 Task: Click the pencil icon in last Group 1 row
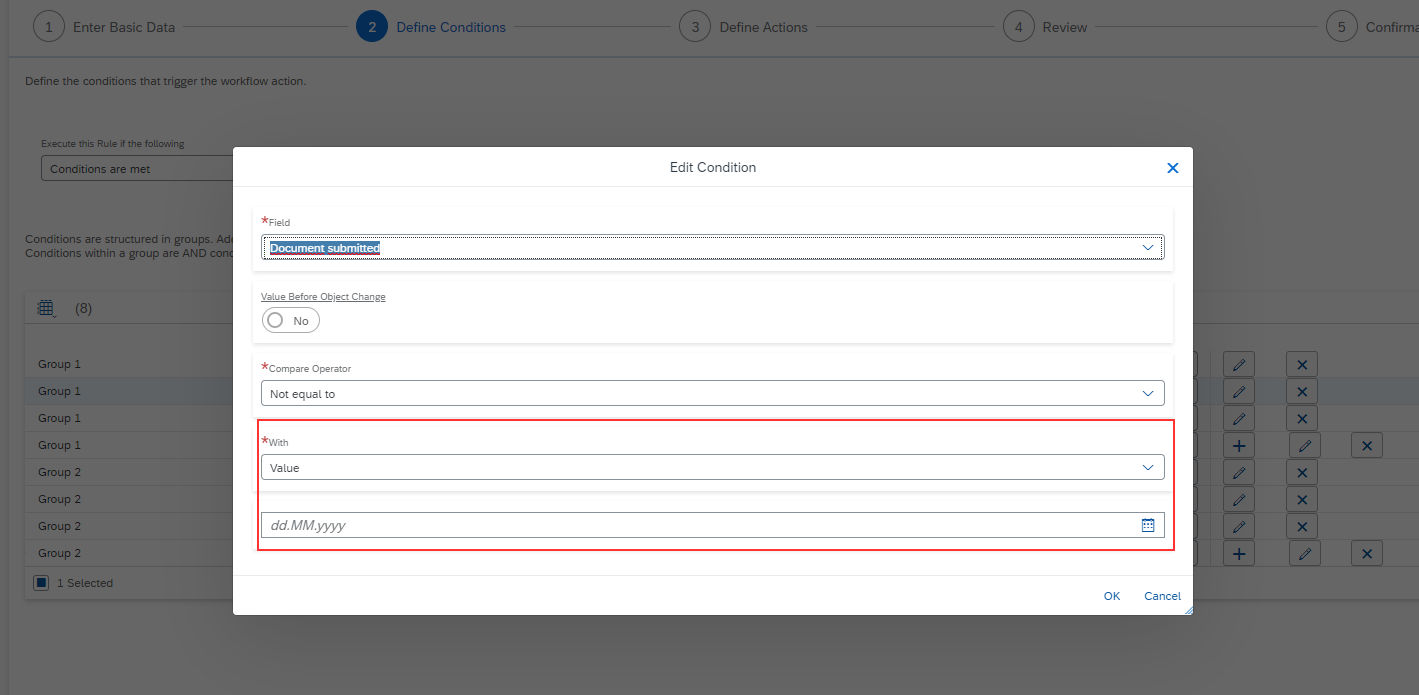[x=1305, y=446]
